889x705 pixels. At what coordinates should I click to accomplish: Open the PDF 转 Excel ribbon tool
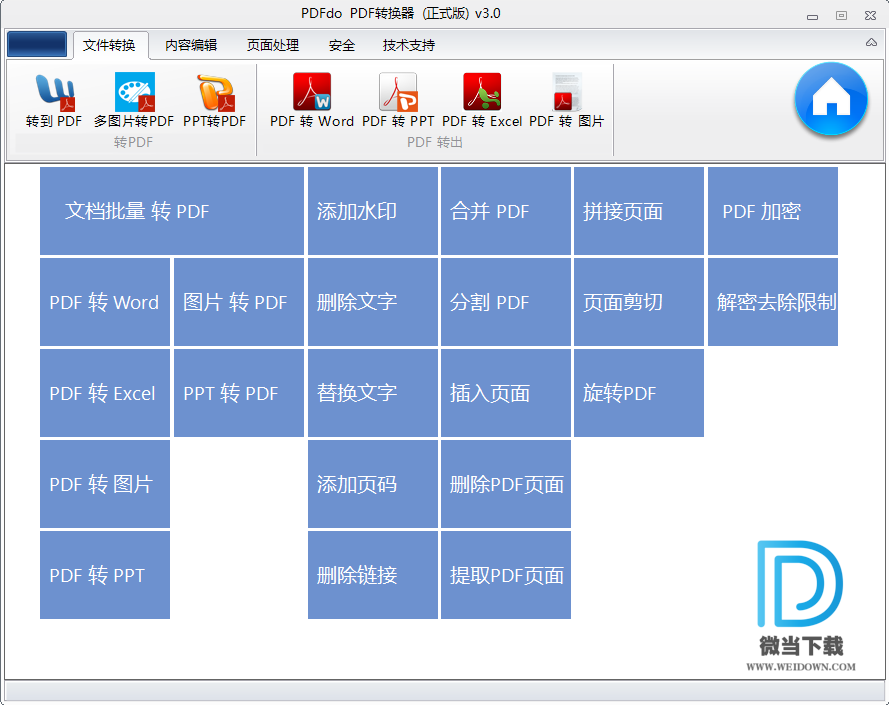(482, 101)
